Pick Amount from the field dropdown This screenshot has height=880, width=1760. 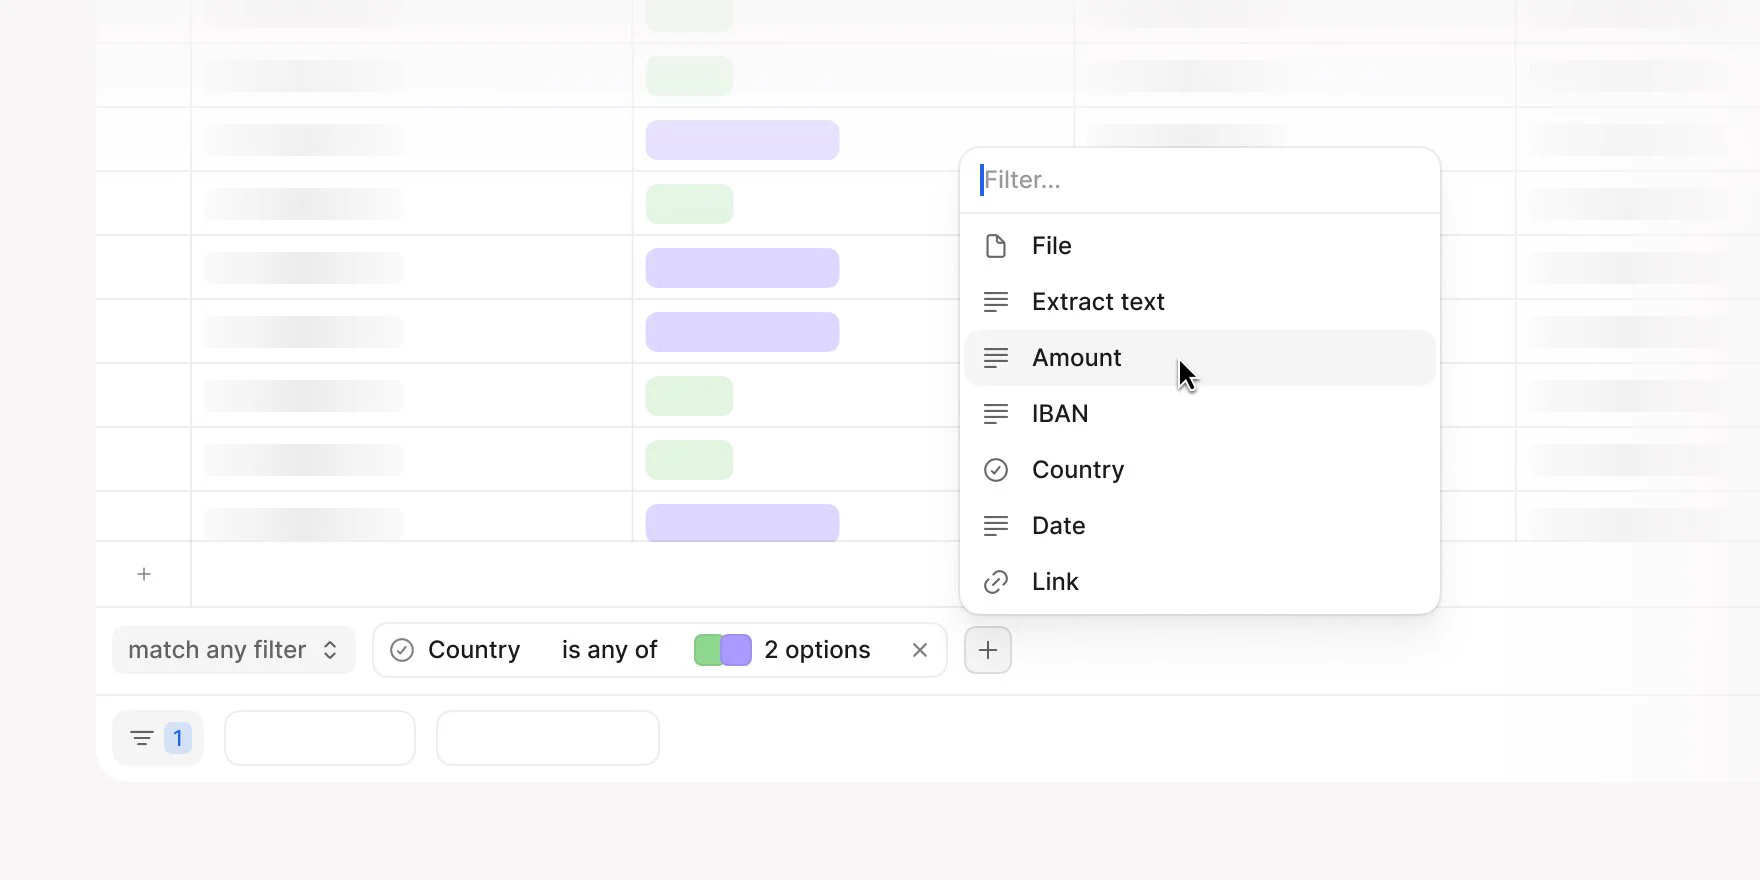point(1199,358)
